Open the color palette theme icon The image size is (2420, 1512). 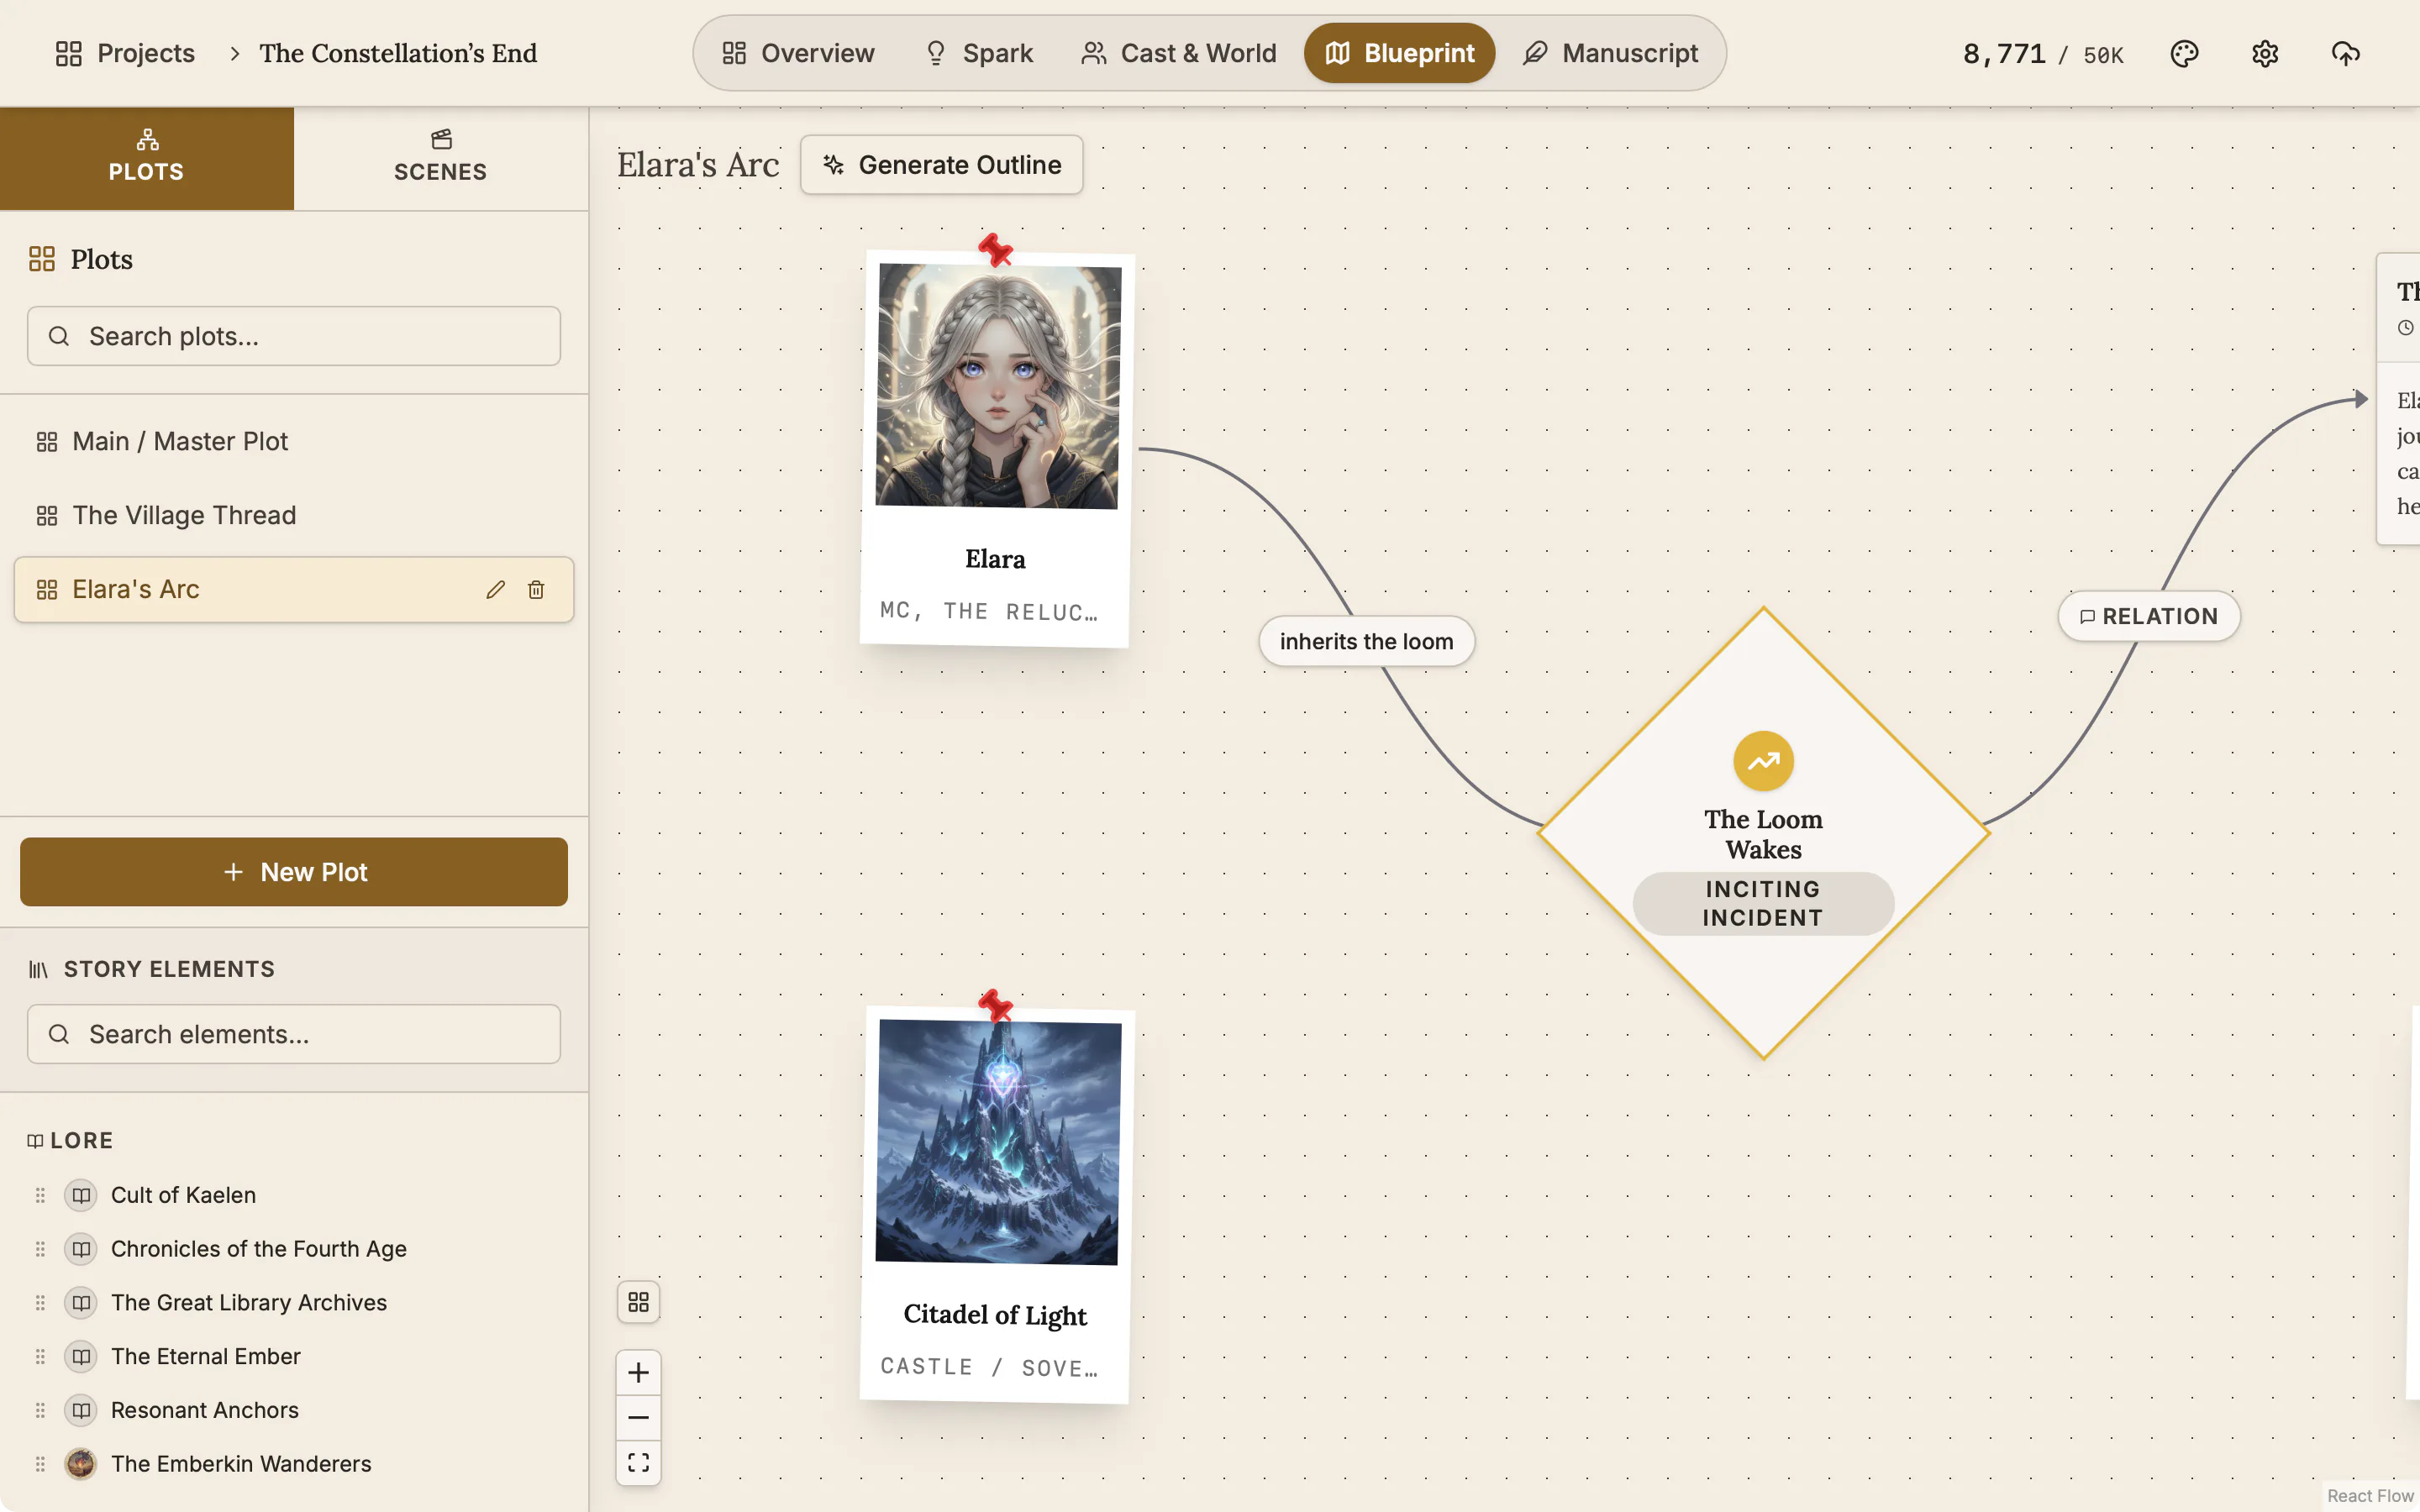[x=2184, y=53]
